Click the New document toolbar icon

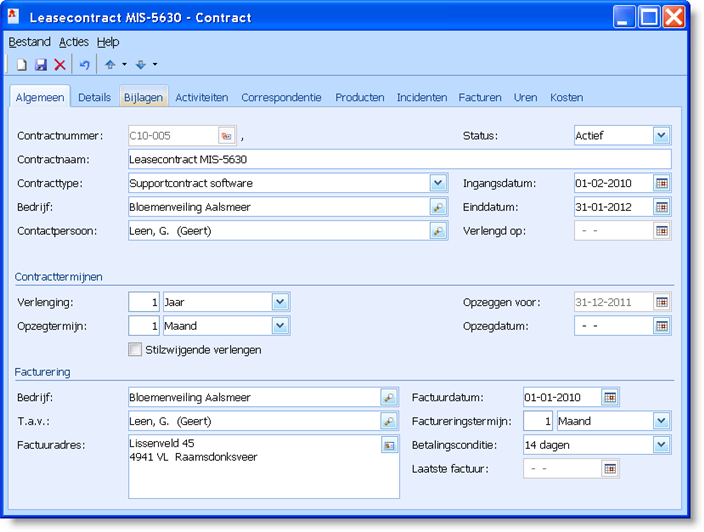pyautogui.click(x=22, y=65)
